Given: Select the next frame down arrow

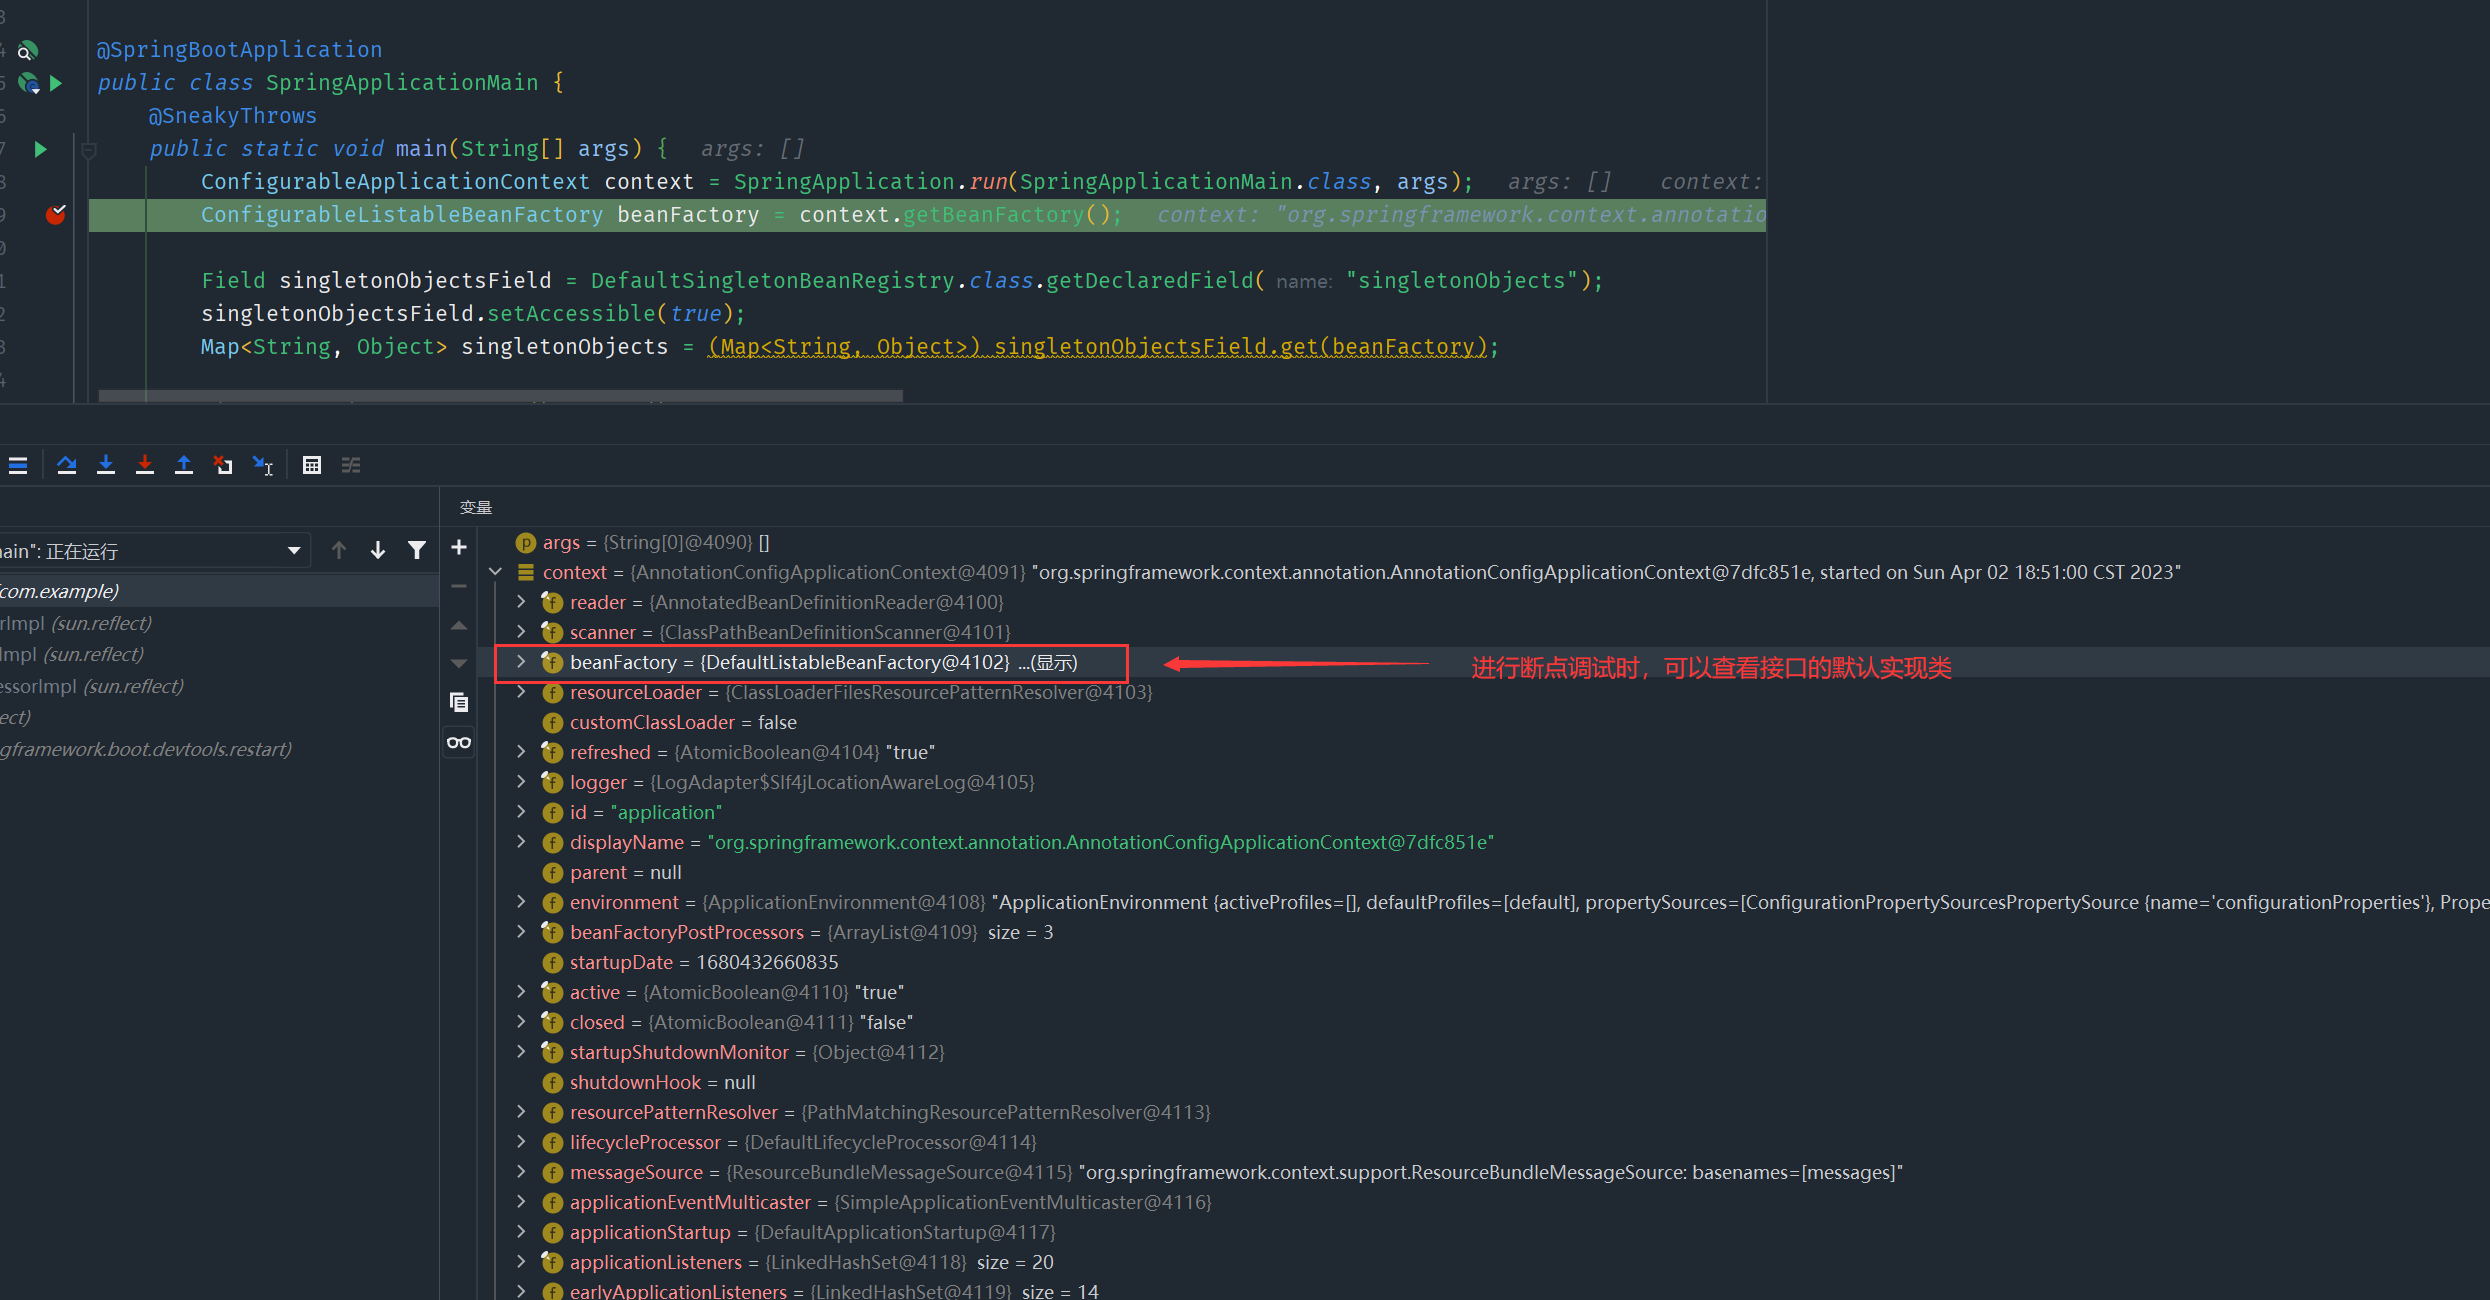Looking at the screenshot, I should [378, 550].
